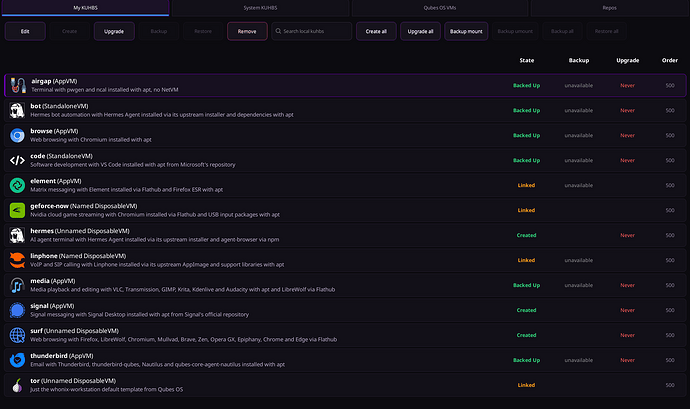
Task: Click the disabled Create button
Action: [70, 31]
